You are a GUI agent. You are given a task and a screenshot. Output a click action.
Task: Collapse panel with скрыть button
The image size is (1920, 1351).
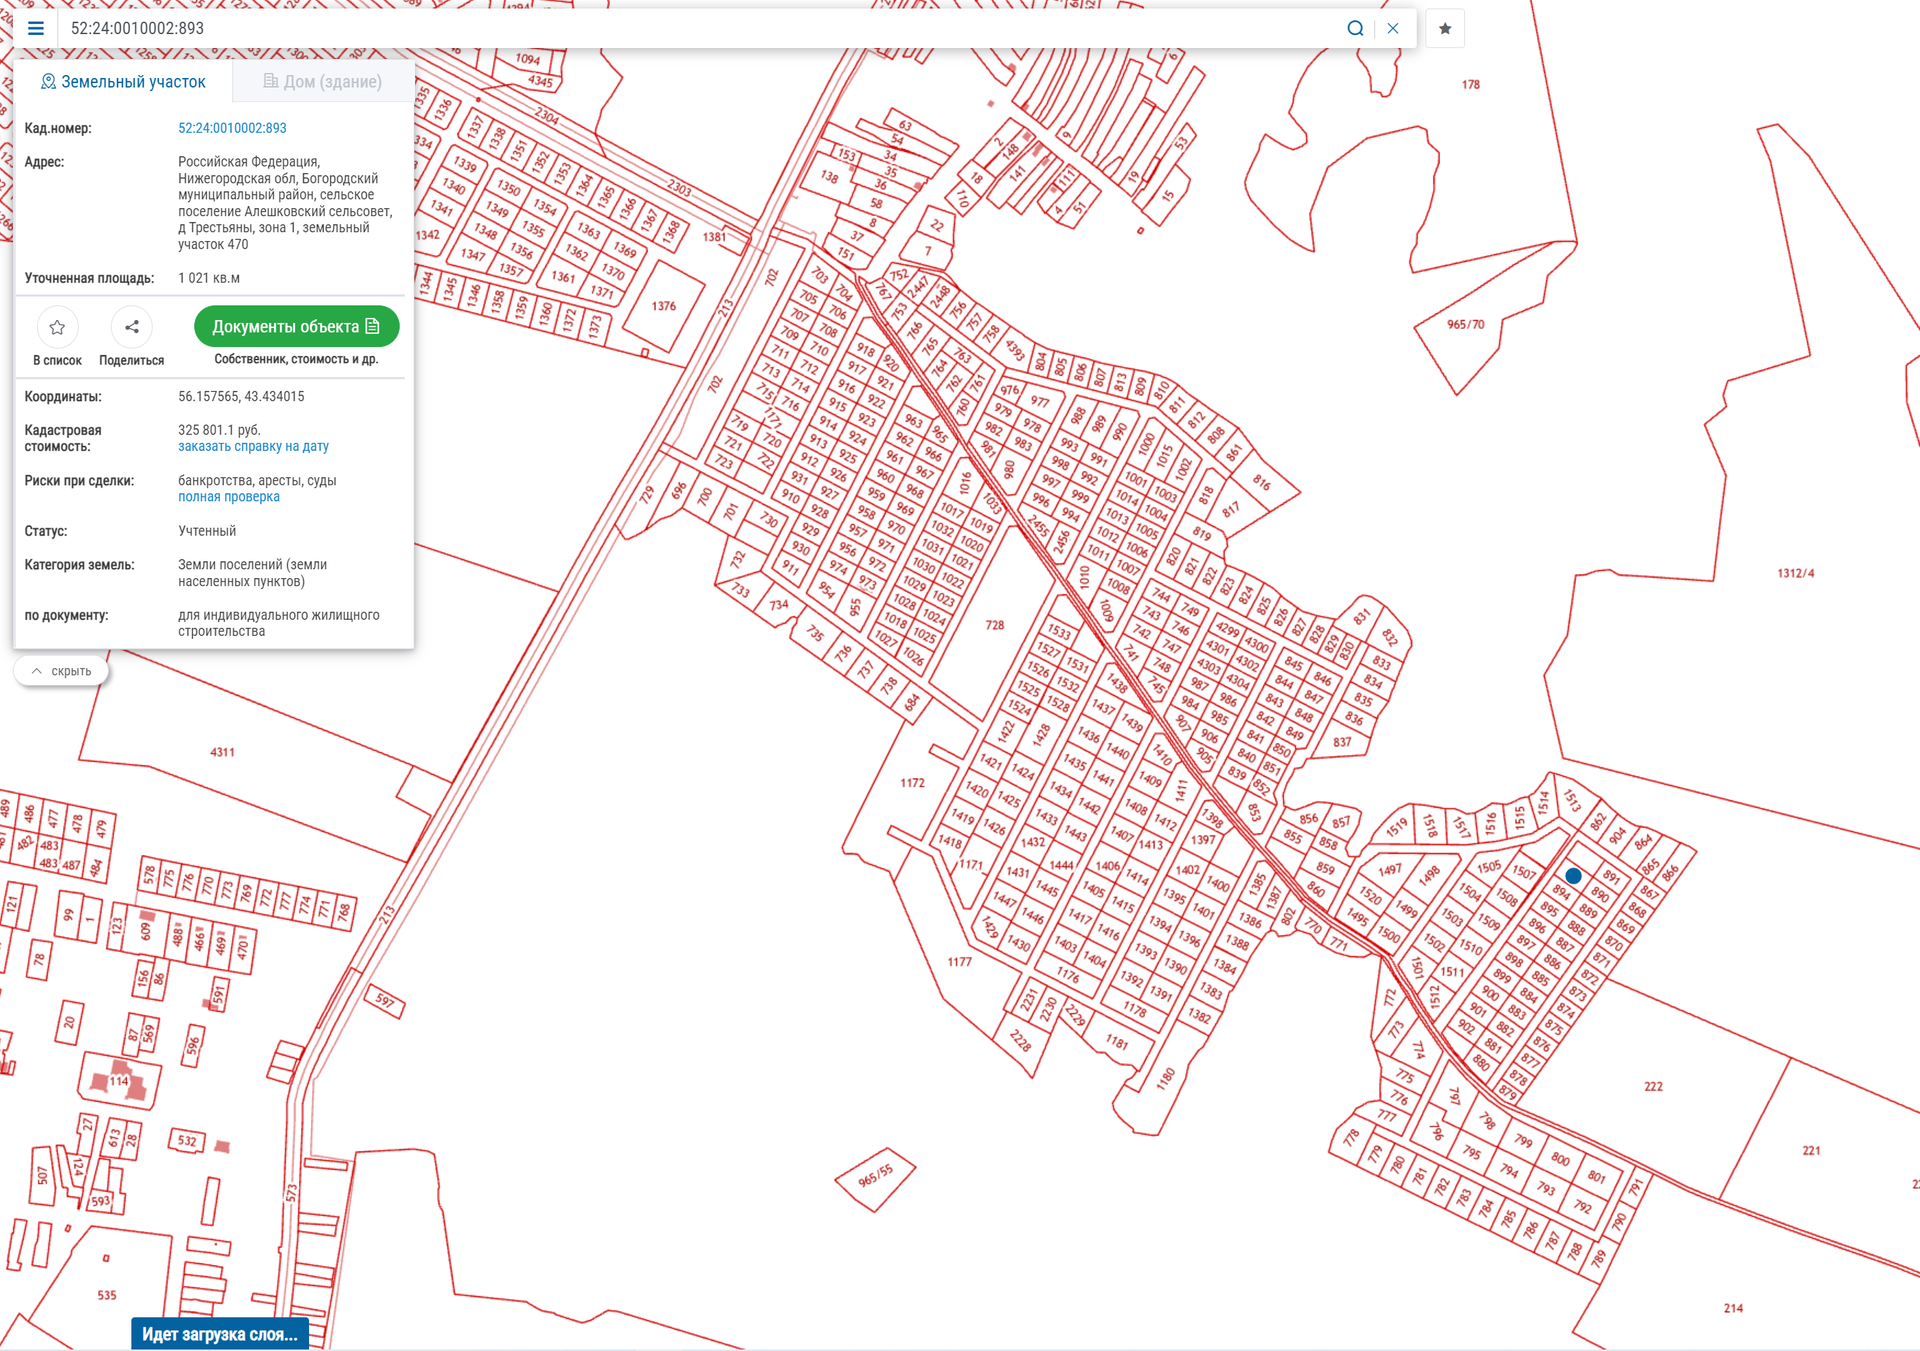point(61,671)
